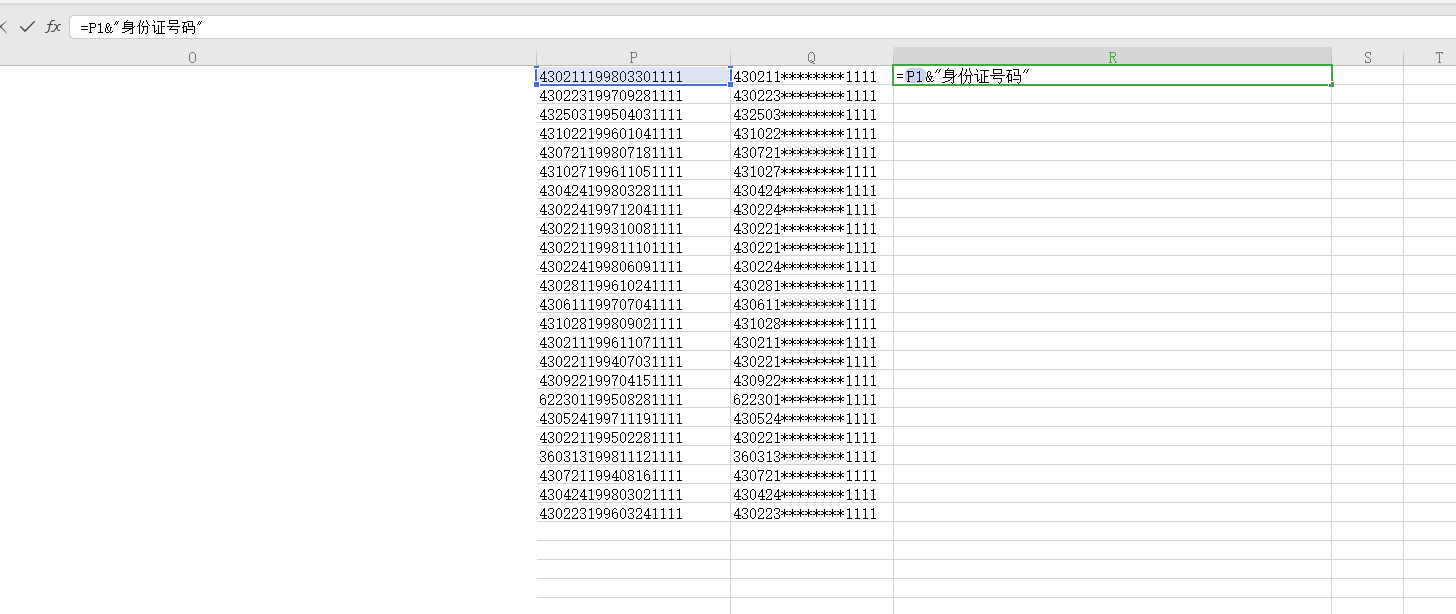Select masked cell 430524********1111
Screen dimensions: 1456x614
click(x=811, y=418)
